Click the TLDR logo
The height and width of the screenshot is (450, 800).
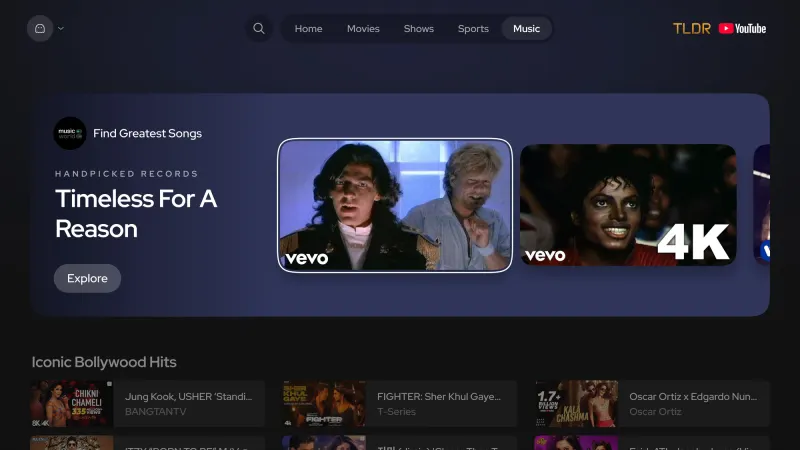(x=691, y=29)
